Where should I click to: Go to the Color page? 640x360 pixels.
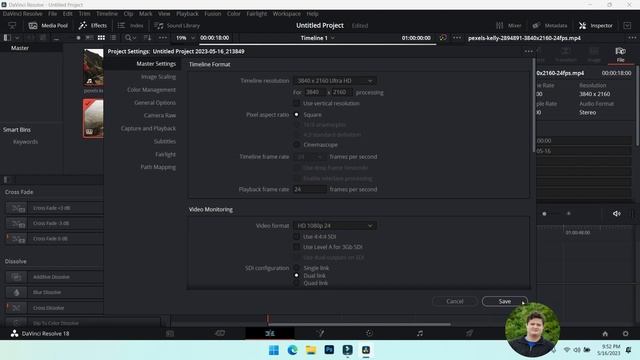369,333
